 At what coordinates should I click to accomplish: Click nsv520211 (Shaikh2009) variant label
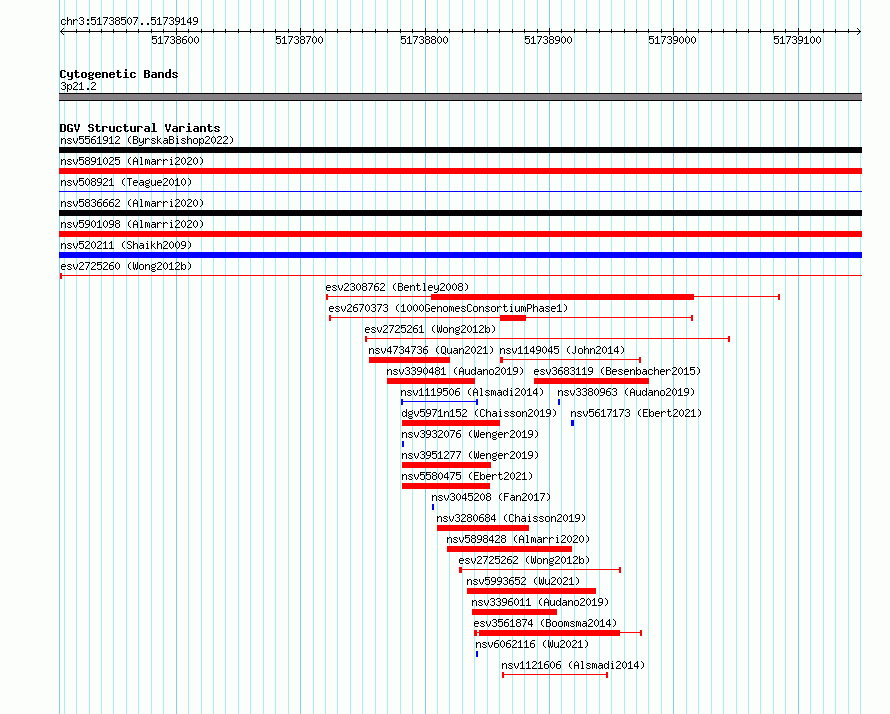tap(126, 245)
